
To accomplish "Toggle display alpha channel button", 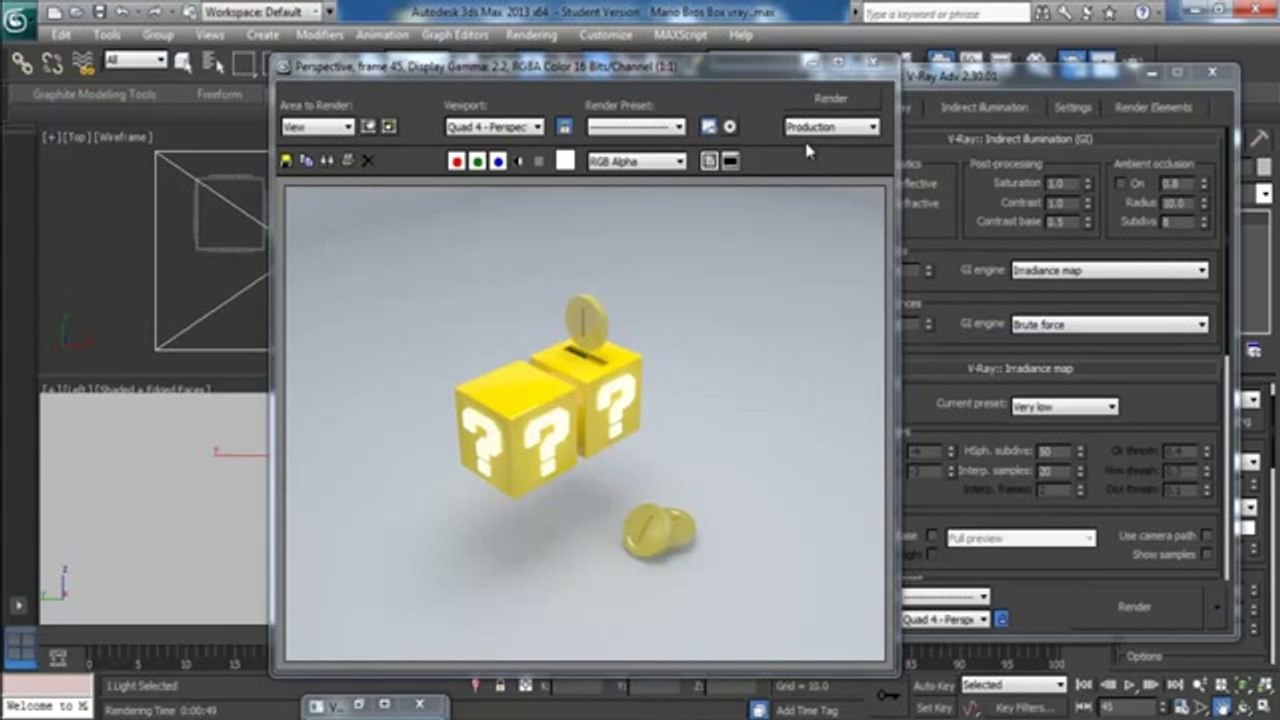I will pos(518,161).
